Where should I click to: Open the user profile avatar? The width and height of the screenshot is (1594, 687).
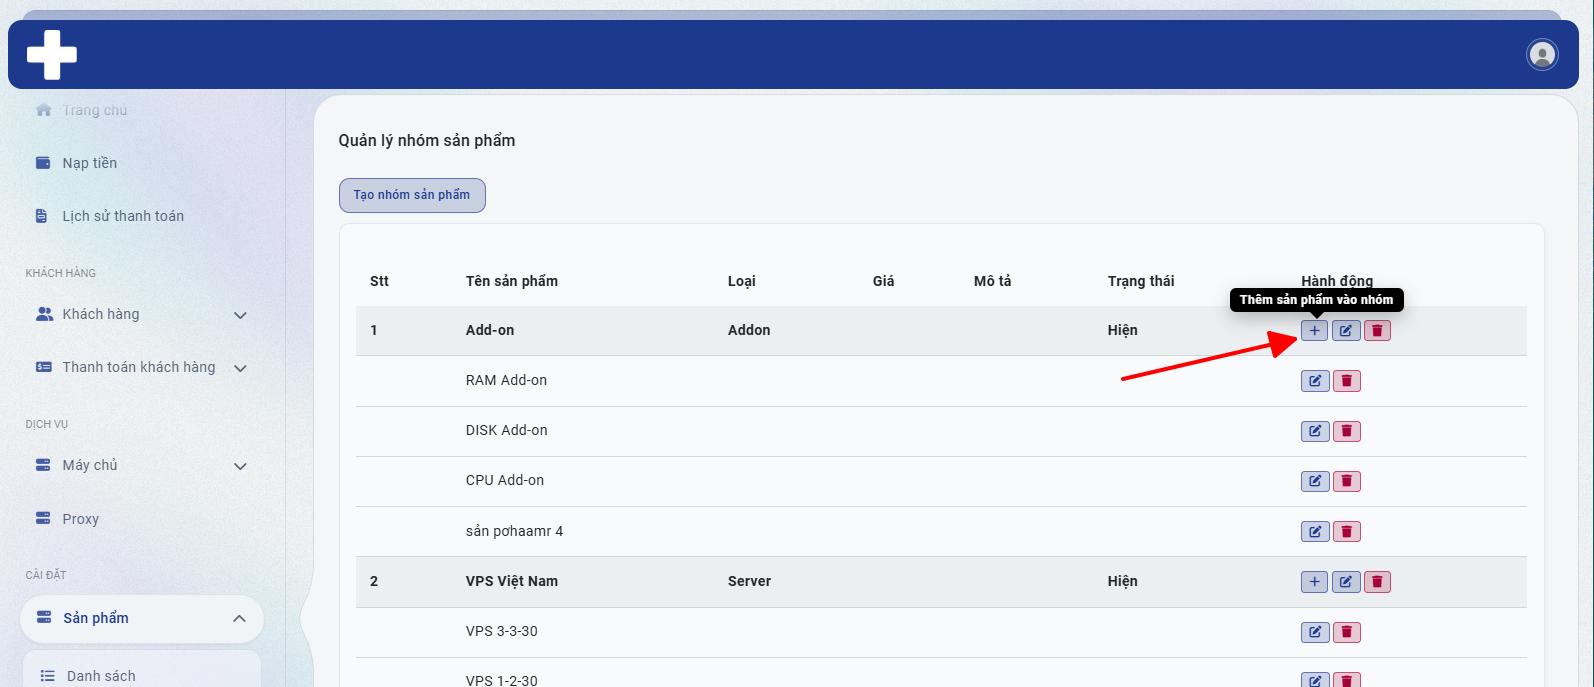tap(1542, 54)
